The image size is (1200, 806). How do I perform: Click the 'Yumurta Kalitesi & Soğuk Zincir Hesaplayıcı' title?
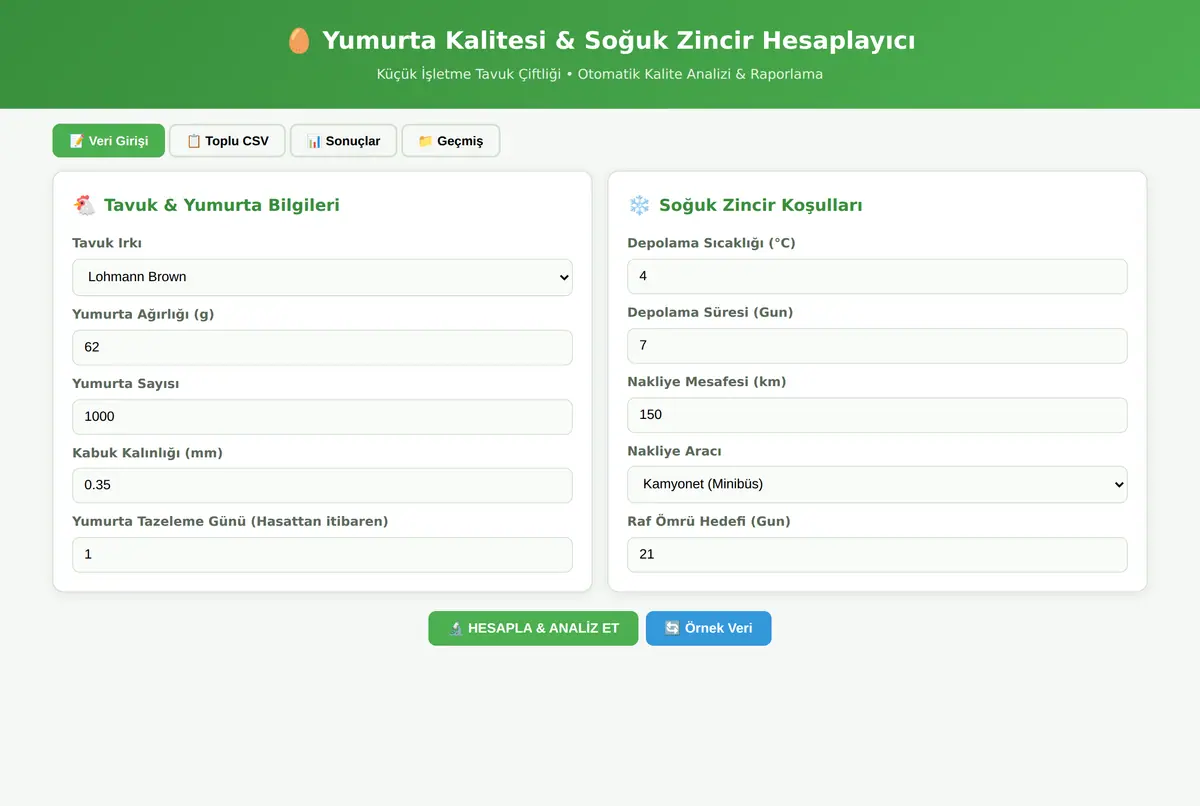(618, 40)
